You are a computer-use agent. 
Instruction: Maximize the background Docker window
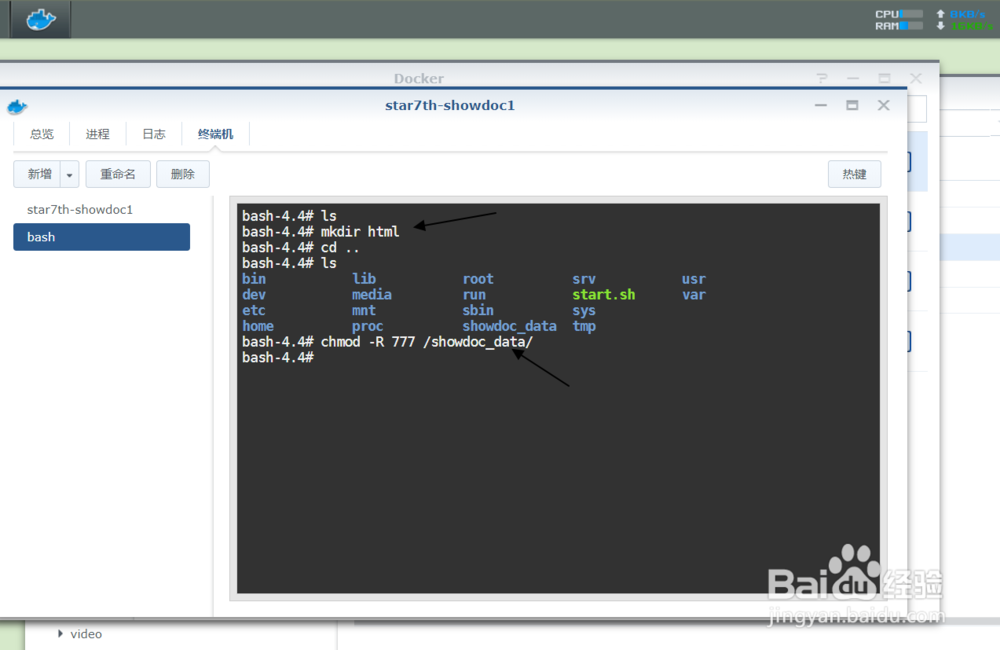(x=884, y=78)
